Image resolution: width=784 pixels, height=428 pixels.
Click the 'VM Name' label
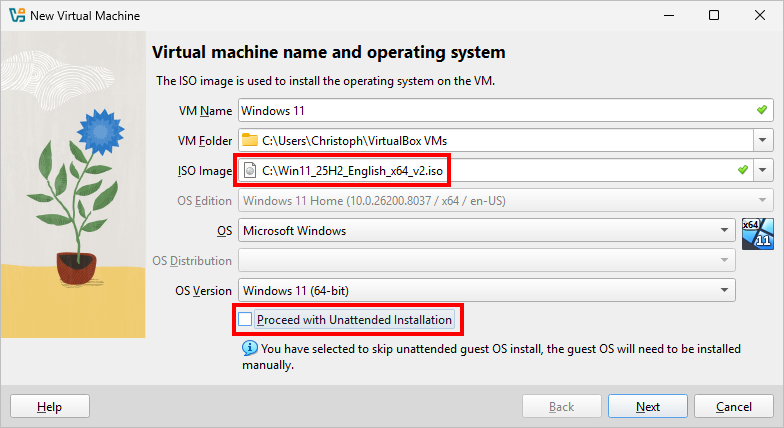205,110
